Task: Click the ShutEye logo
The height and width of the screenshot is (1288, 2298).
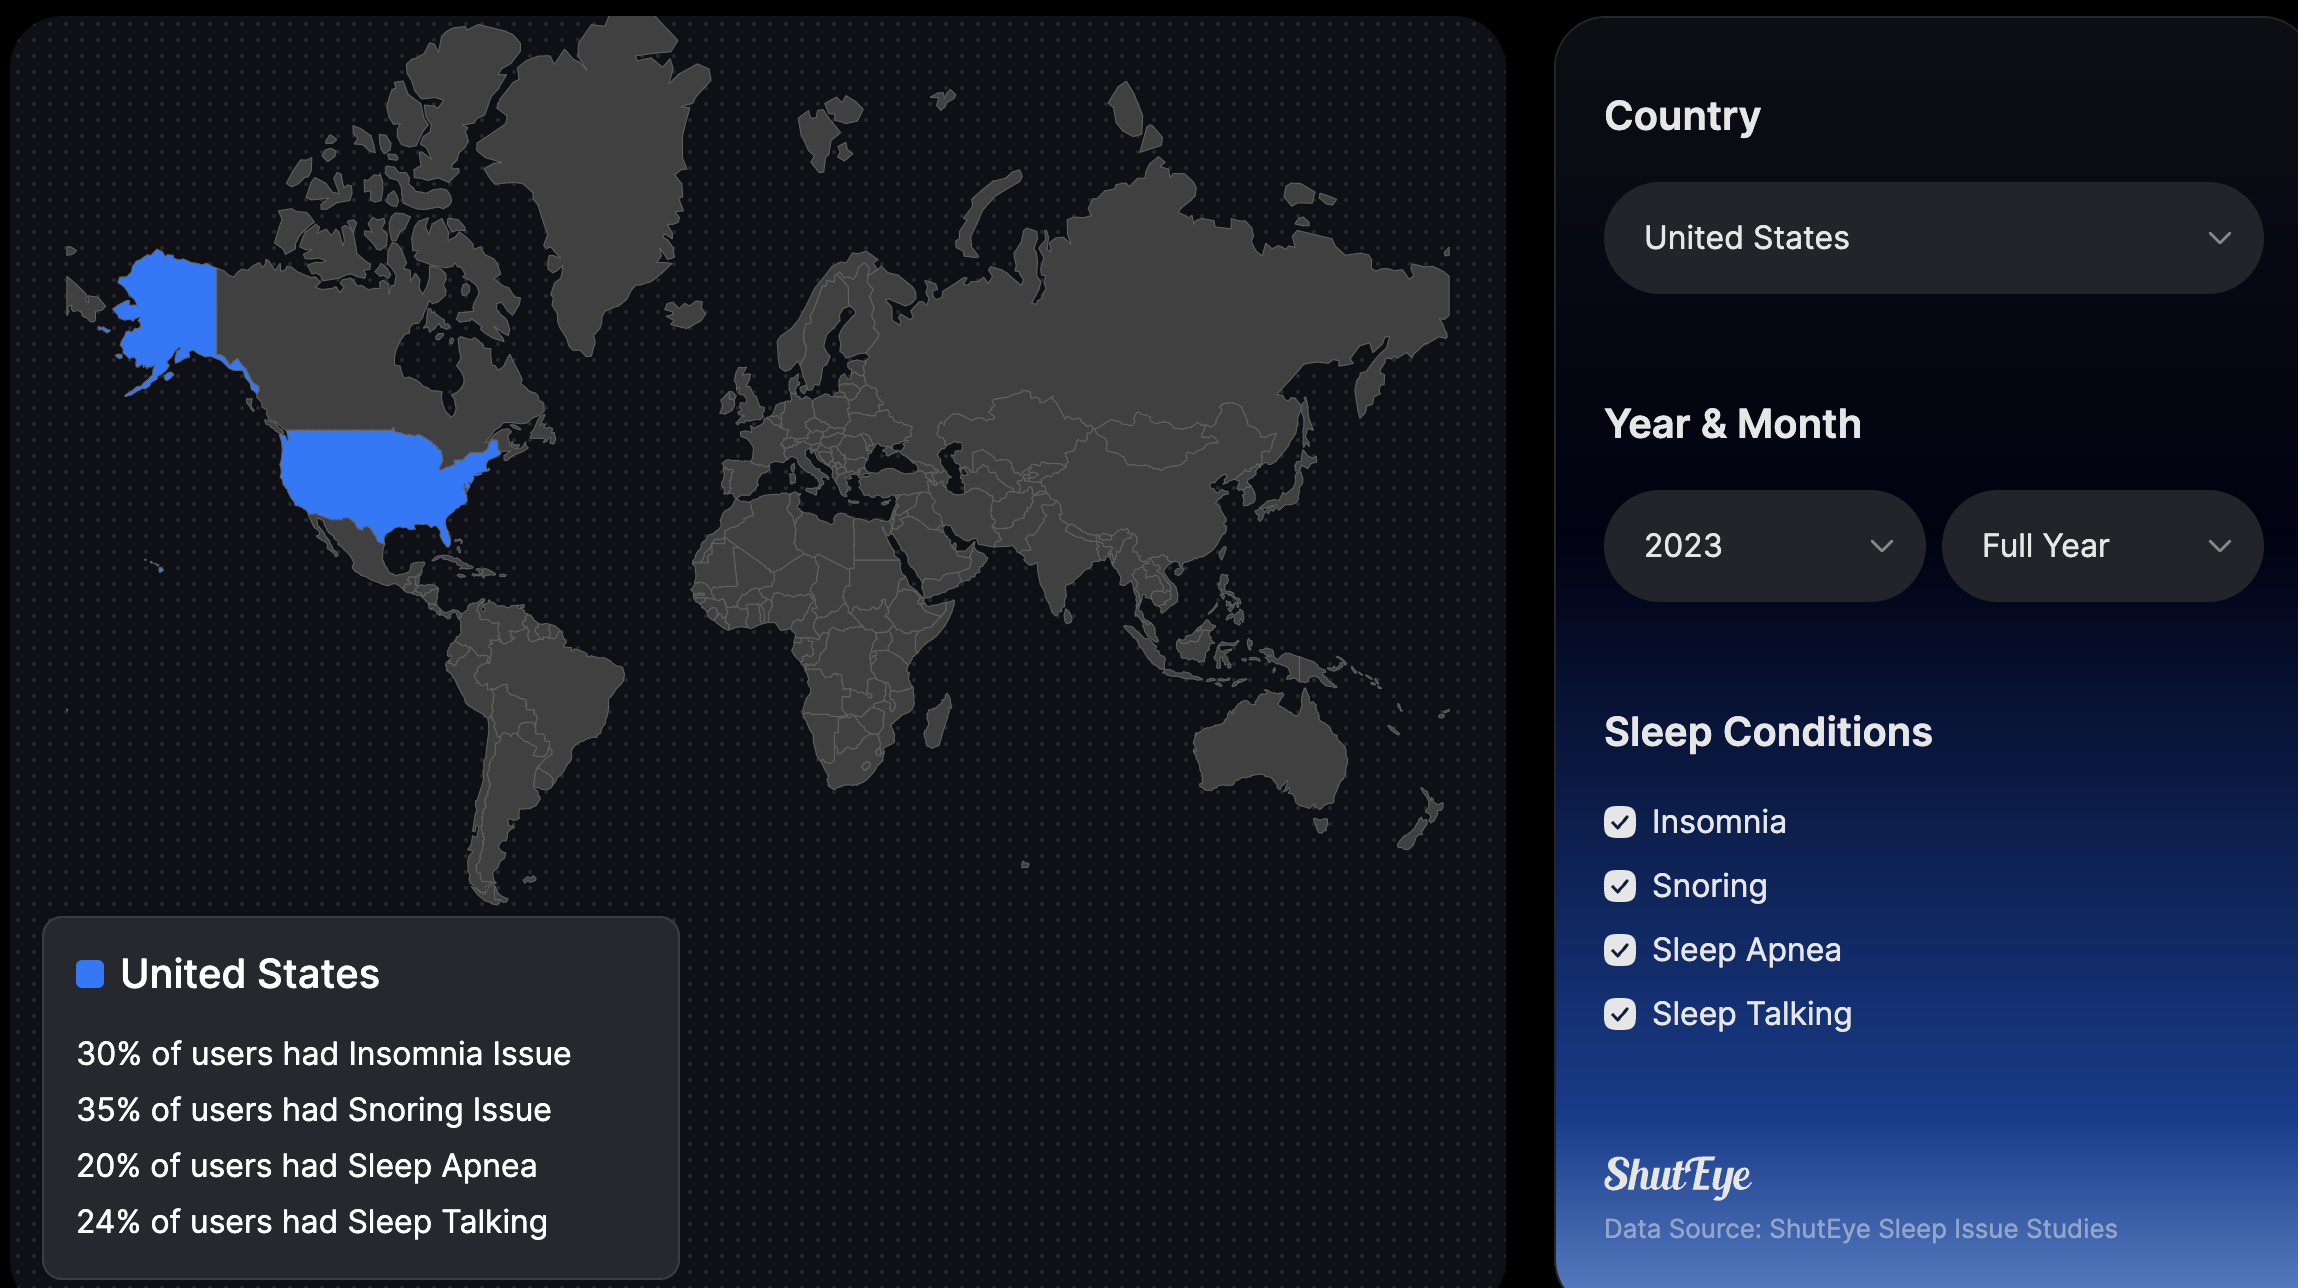Action: (1677, 1176)
